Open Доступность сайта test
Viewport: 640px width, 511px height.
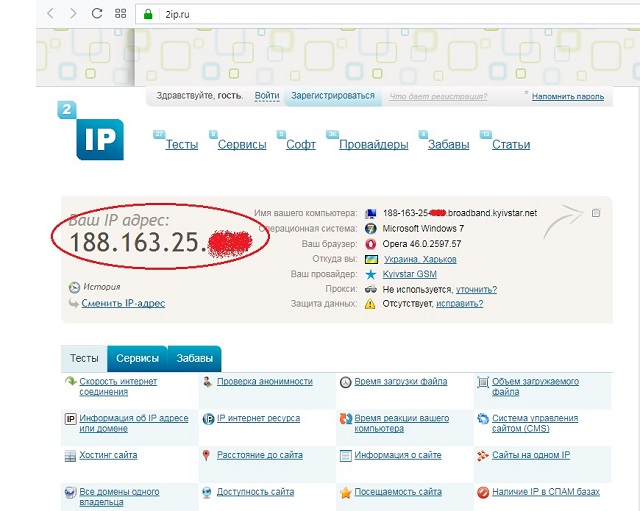[x=255, y=492]
